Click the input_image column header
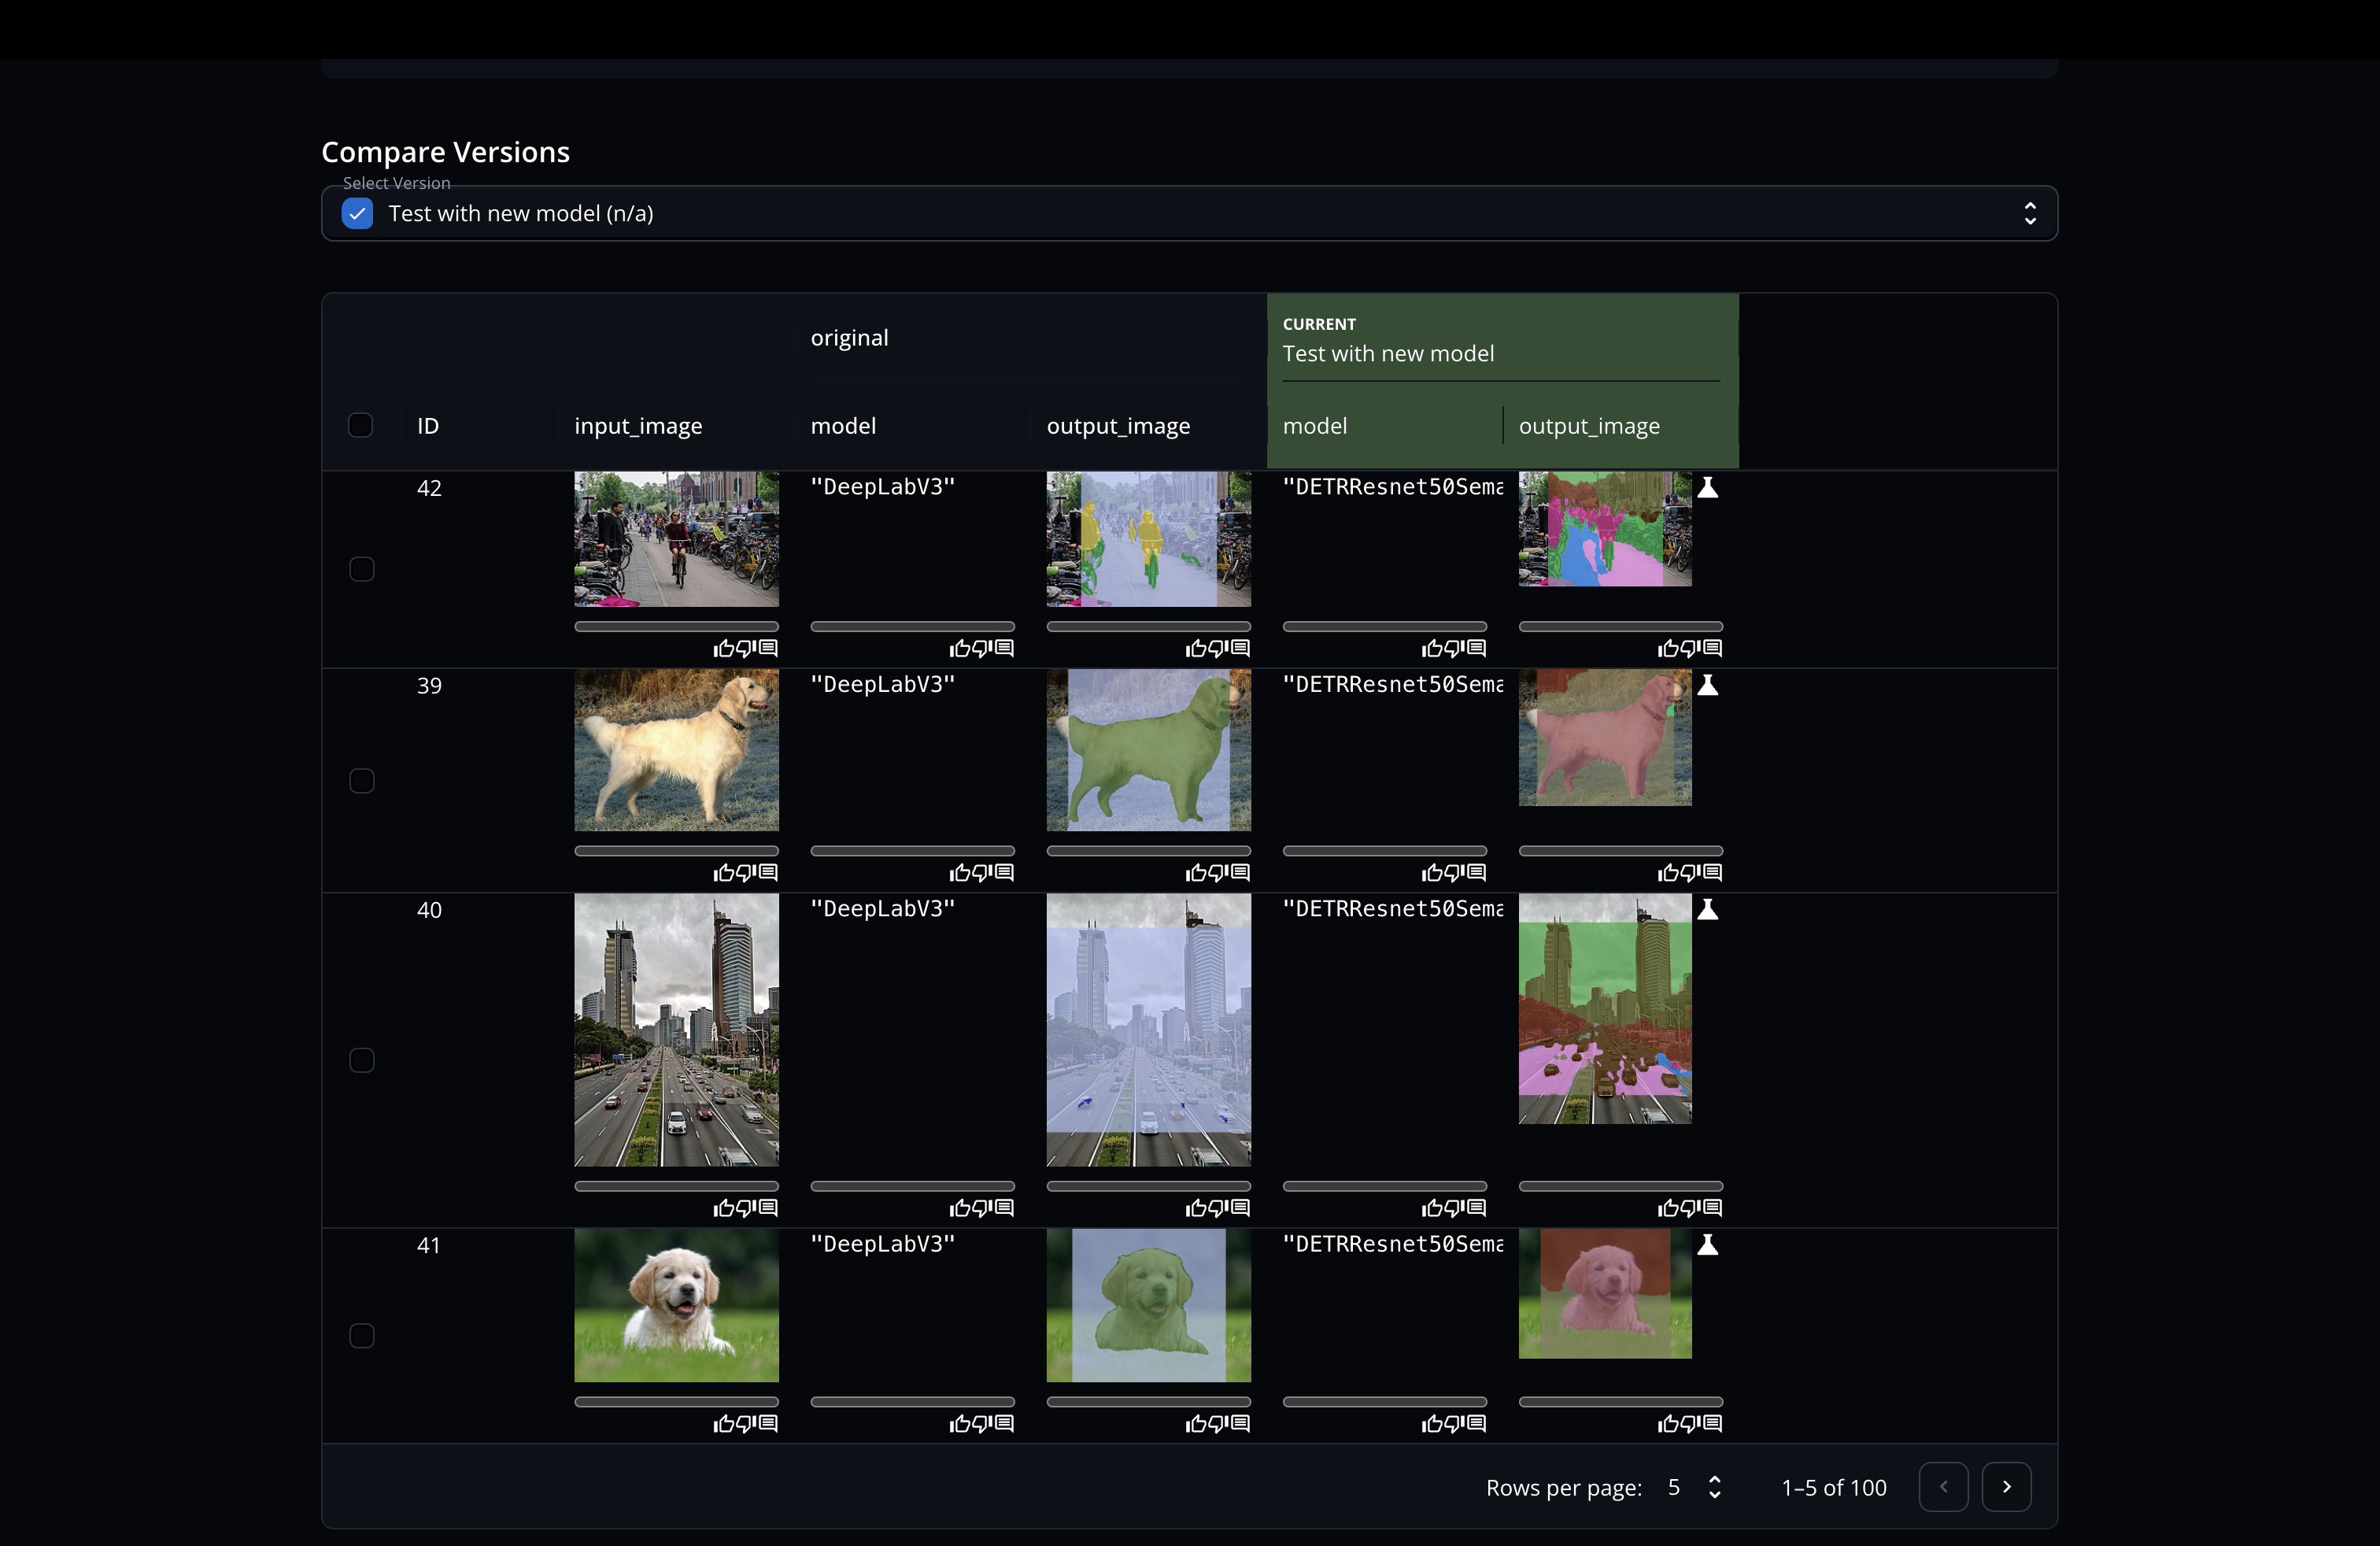 click(638, 426)
